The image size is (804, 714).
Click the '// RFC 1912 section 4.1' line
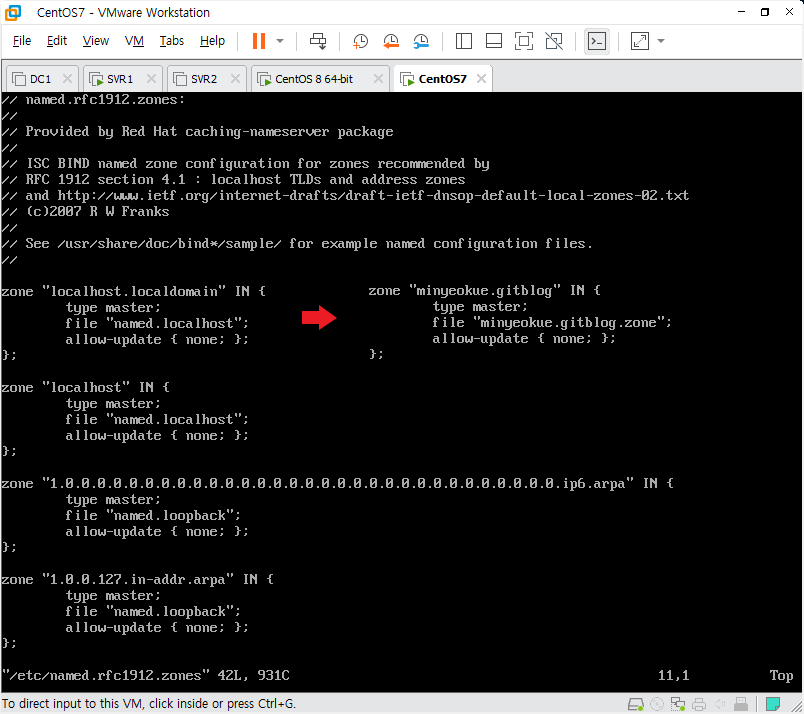point(233,180)
